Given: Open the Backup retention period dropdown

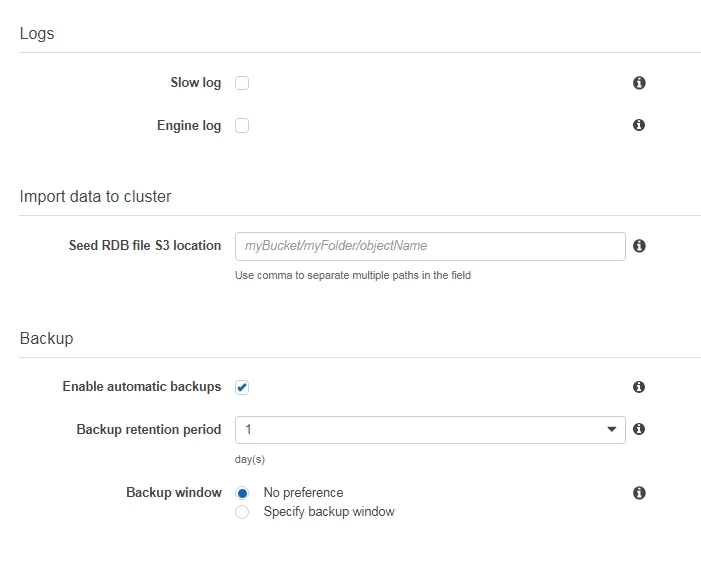Looking at the screenshot, I should 430,430.
